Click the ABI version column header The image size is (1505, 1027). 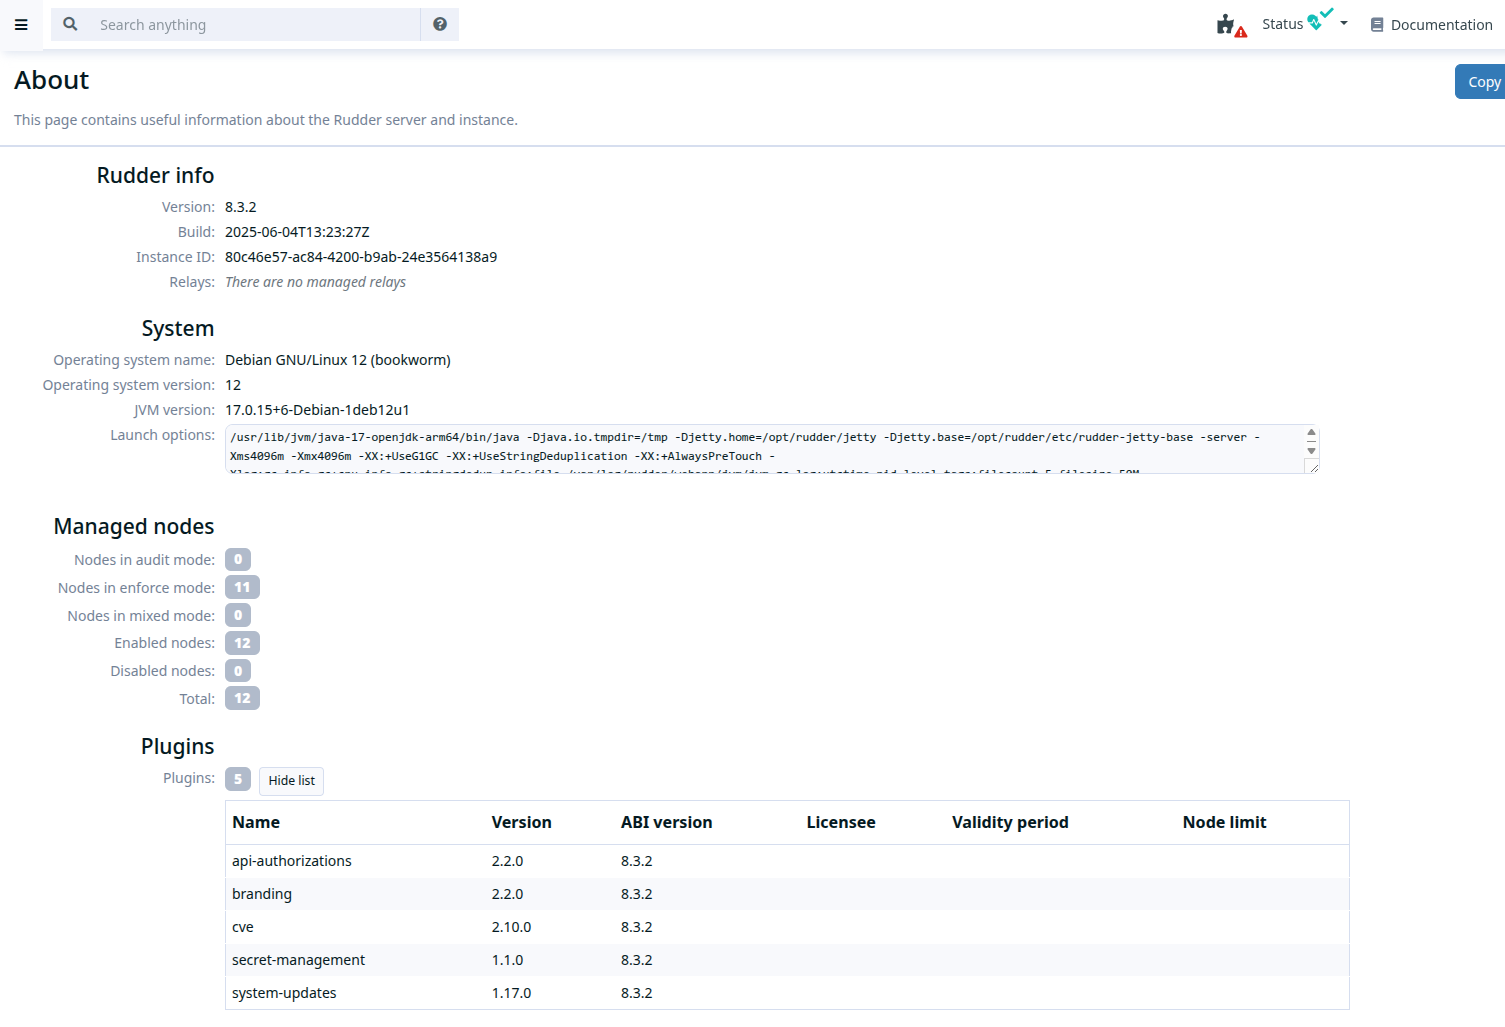click(666, 822)
